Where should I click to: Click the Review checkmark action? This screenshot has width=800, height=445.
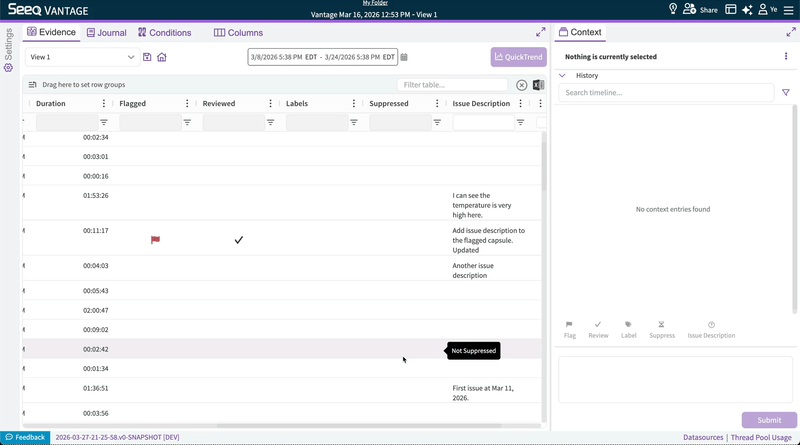[x=598, y=330]
